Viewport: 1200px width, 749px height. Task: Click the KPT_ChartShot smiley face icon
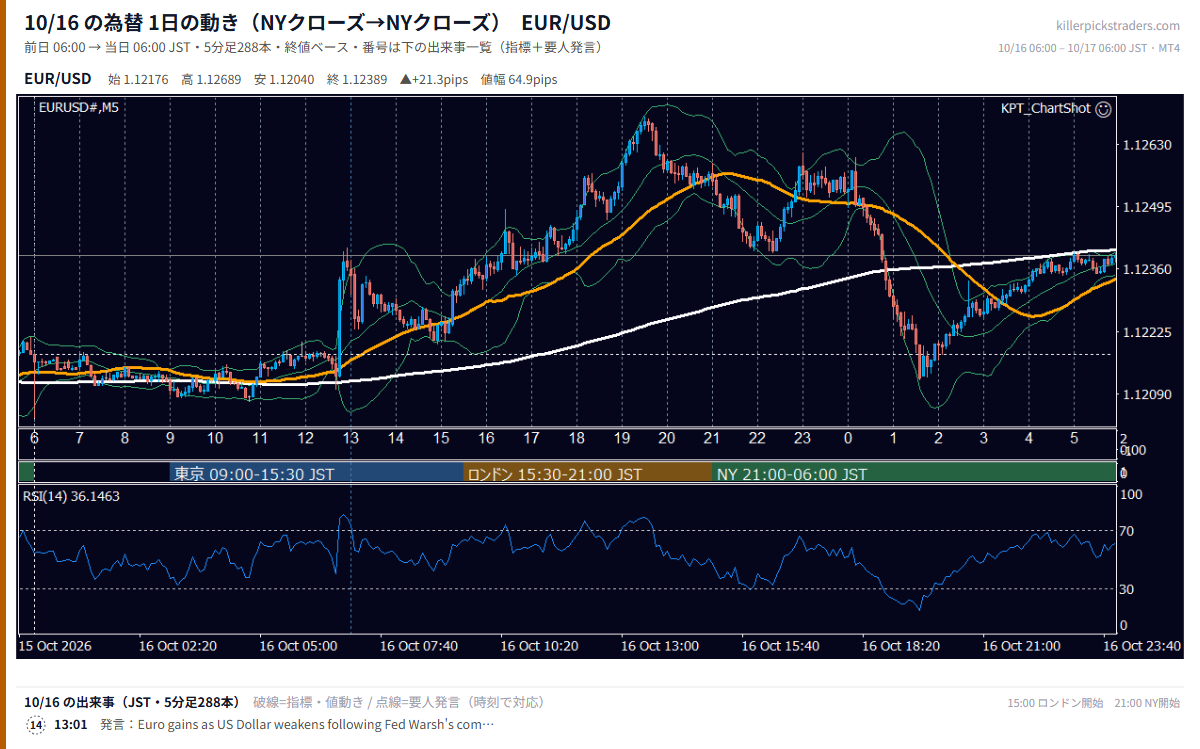point(1103,109)
